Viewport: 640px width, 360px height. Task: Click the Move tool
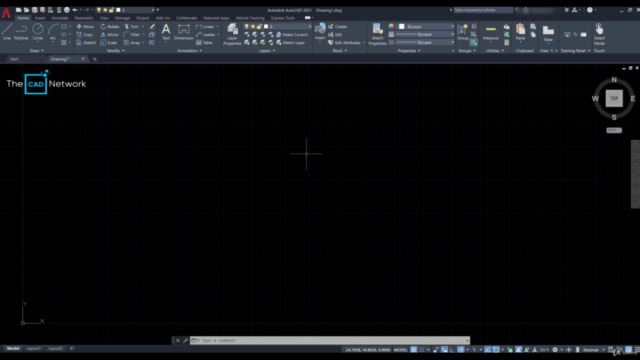coord(85,27)
